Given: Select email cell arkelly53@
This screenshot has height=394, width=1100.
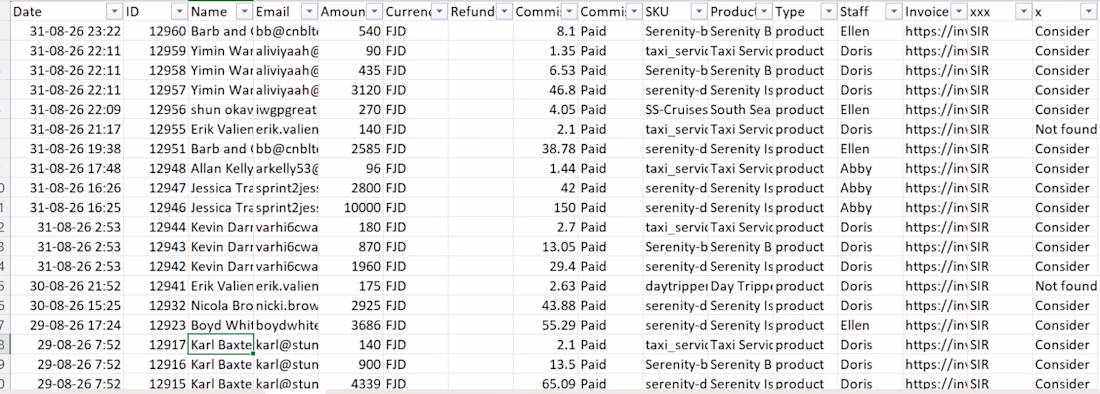Looking at the screenshot, I should click(x=286, y=168).
